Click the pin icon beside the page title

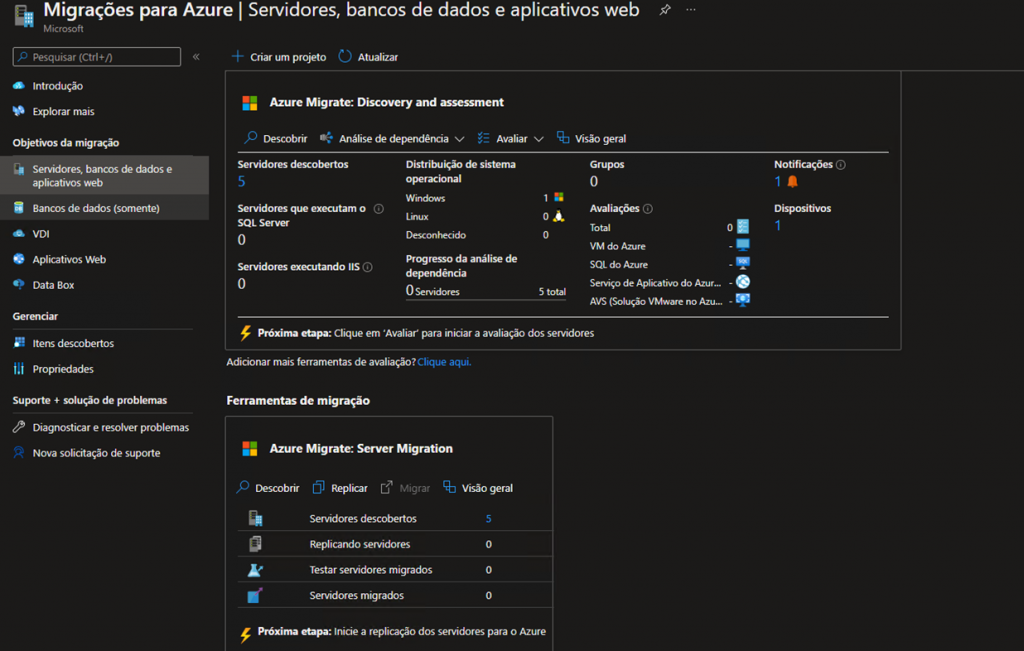pos(665,10)
